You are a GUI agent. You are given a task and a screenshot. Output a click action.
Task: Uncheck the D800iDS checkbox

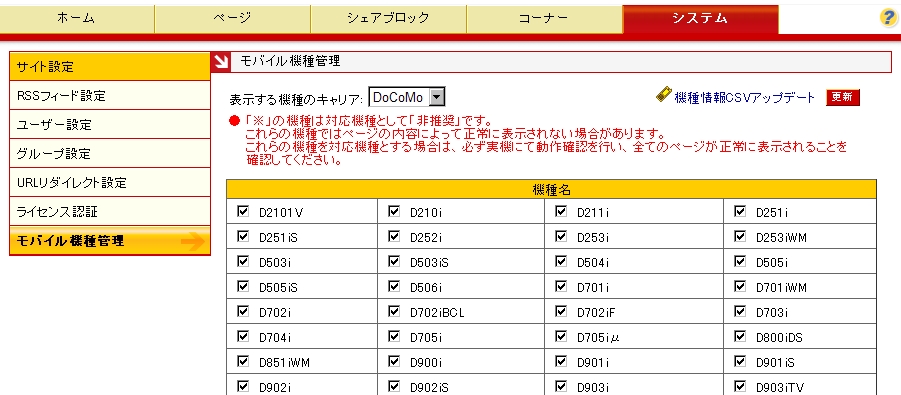click(740, 336)
